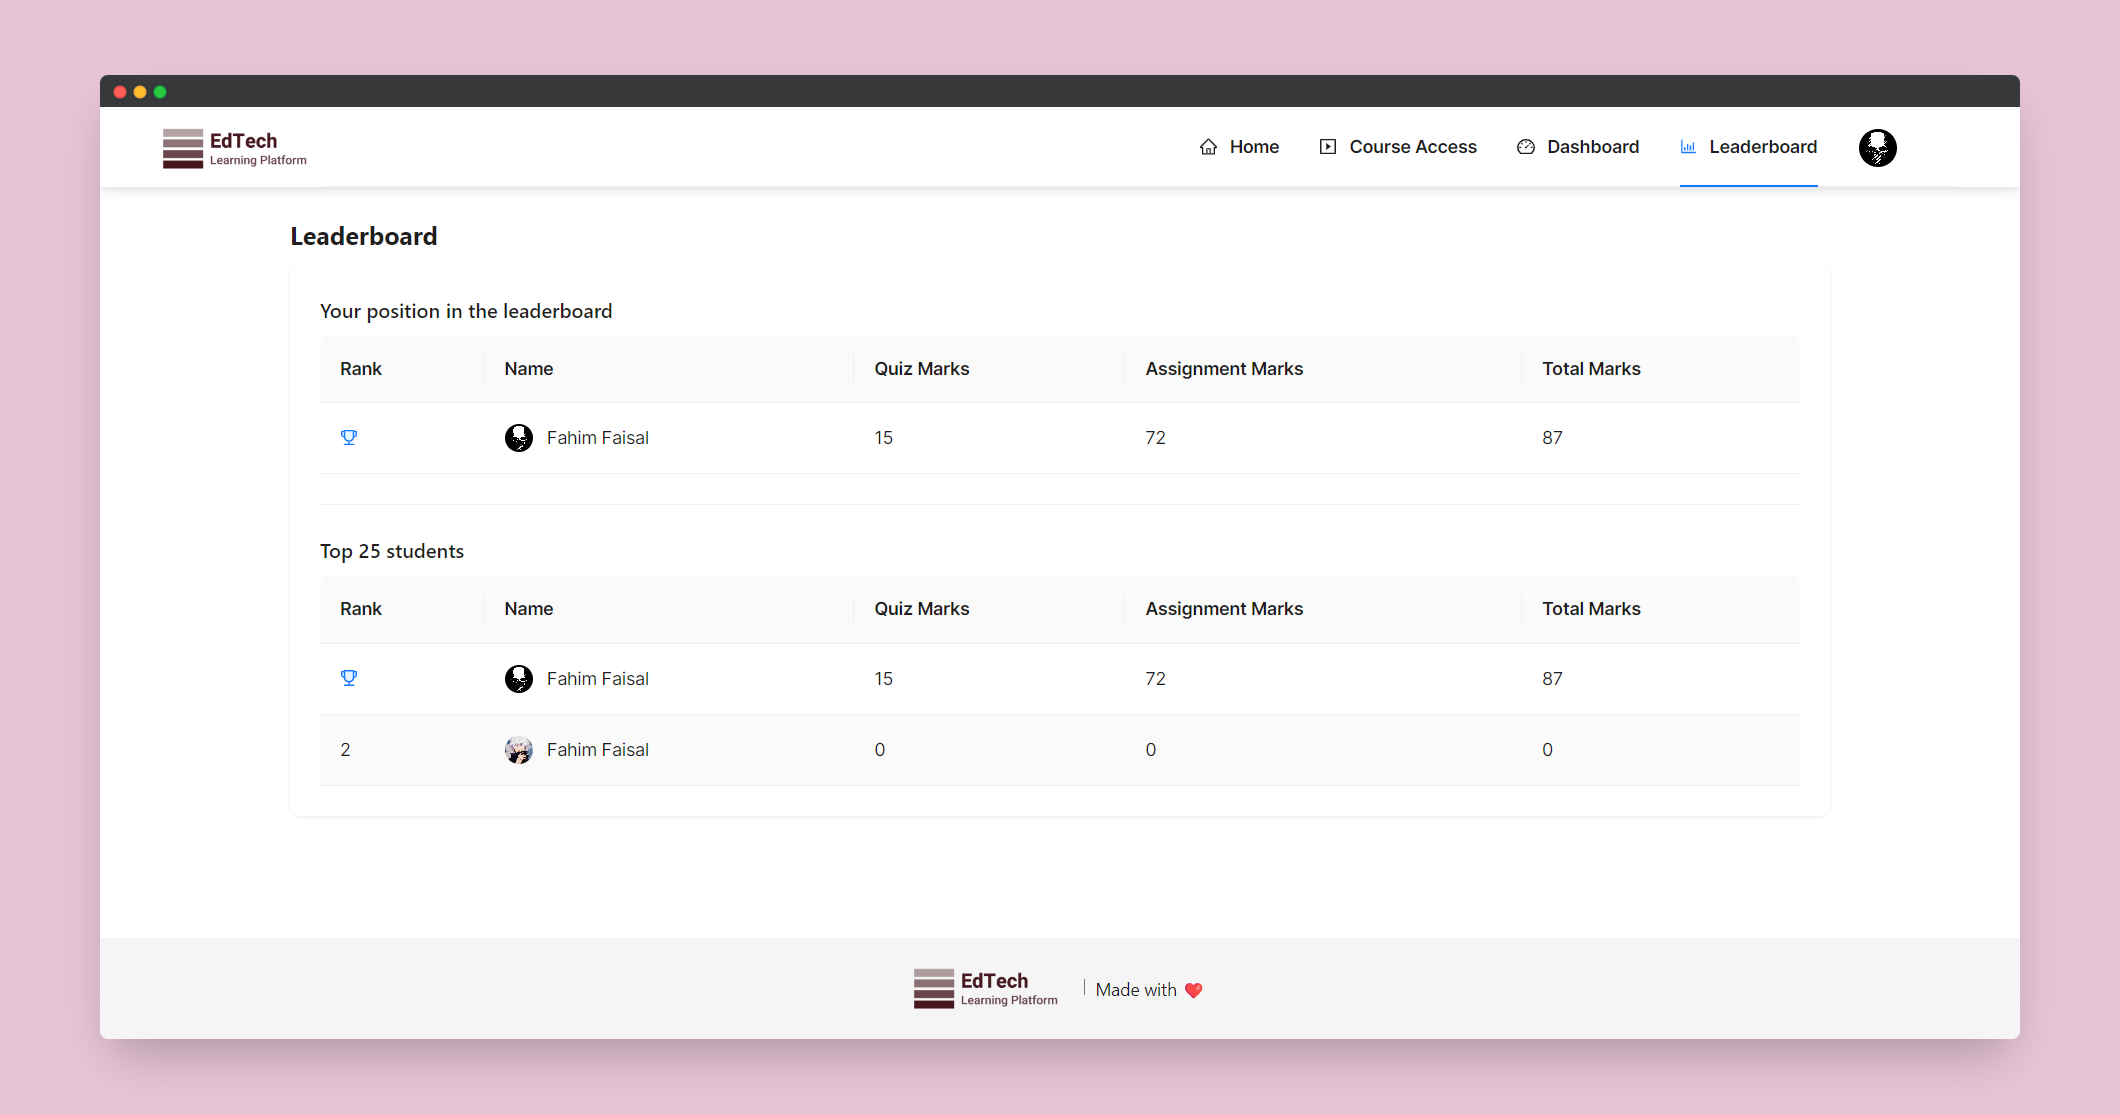This screenshot has height=1114, width=2120.
Task: Click the Dashboard gauge icon
Action: 1526,147
